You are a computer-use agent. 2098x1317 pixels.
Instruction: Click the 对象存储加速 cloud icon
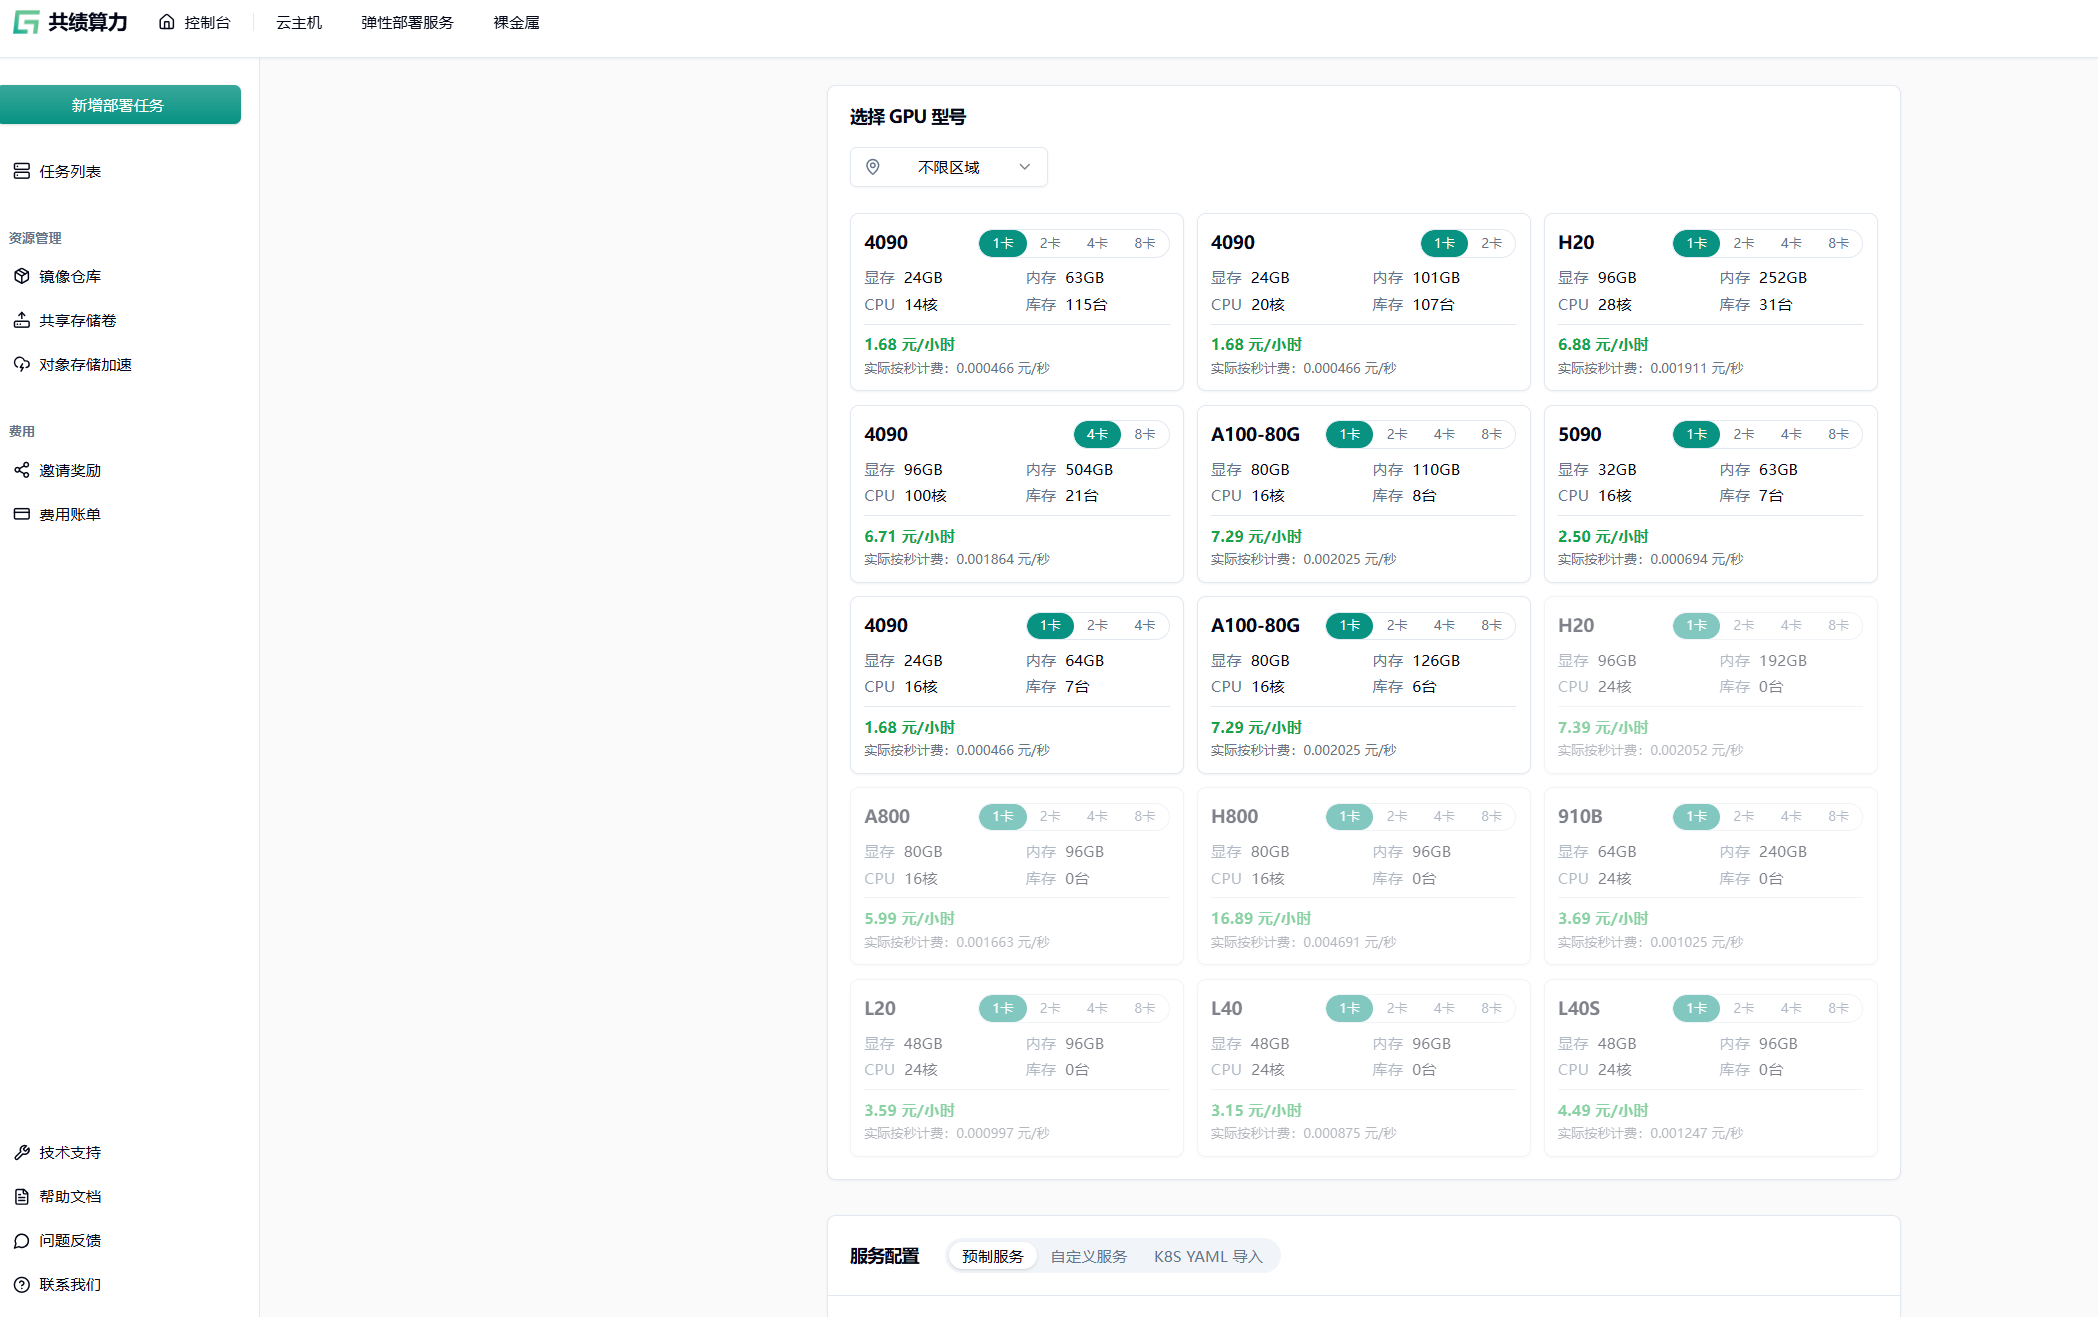pyautogui.click(x=21, y=364)
